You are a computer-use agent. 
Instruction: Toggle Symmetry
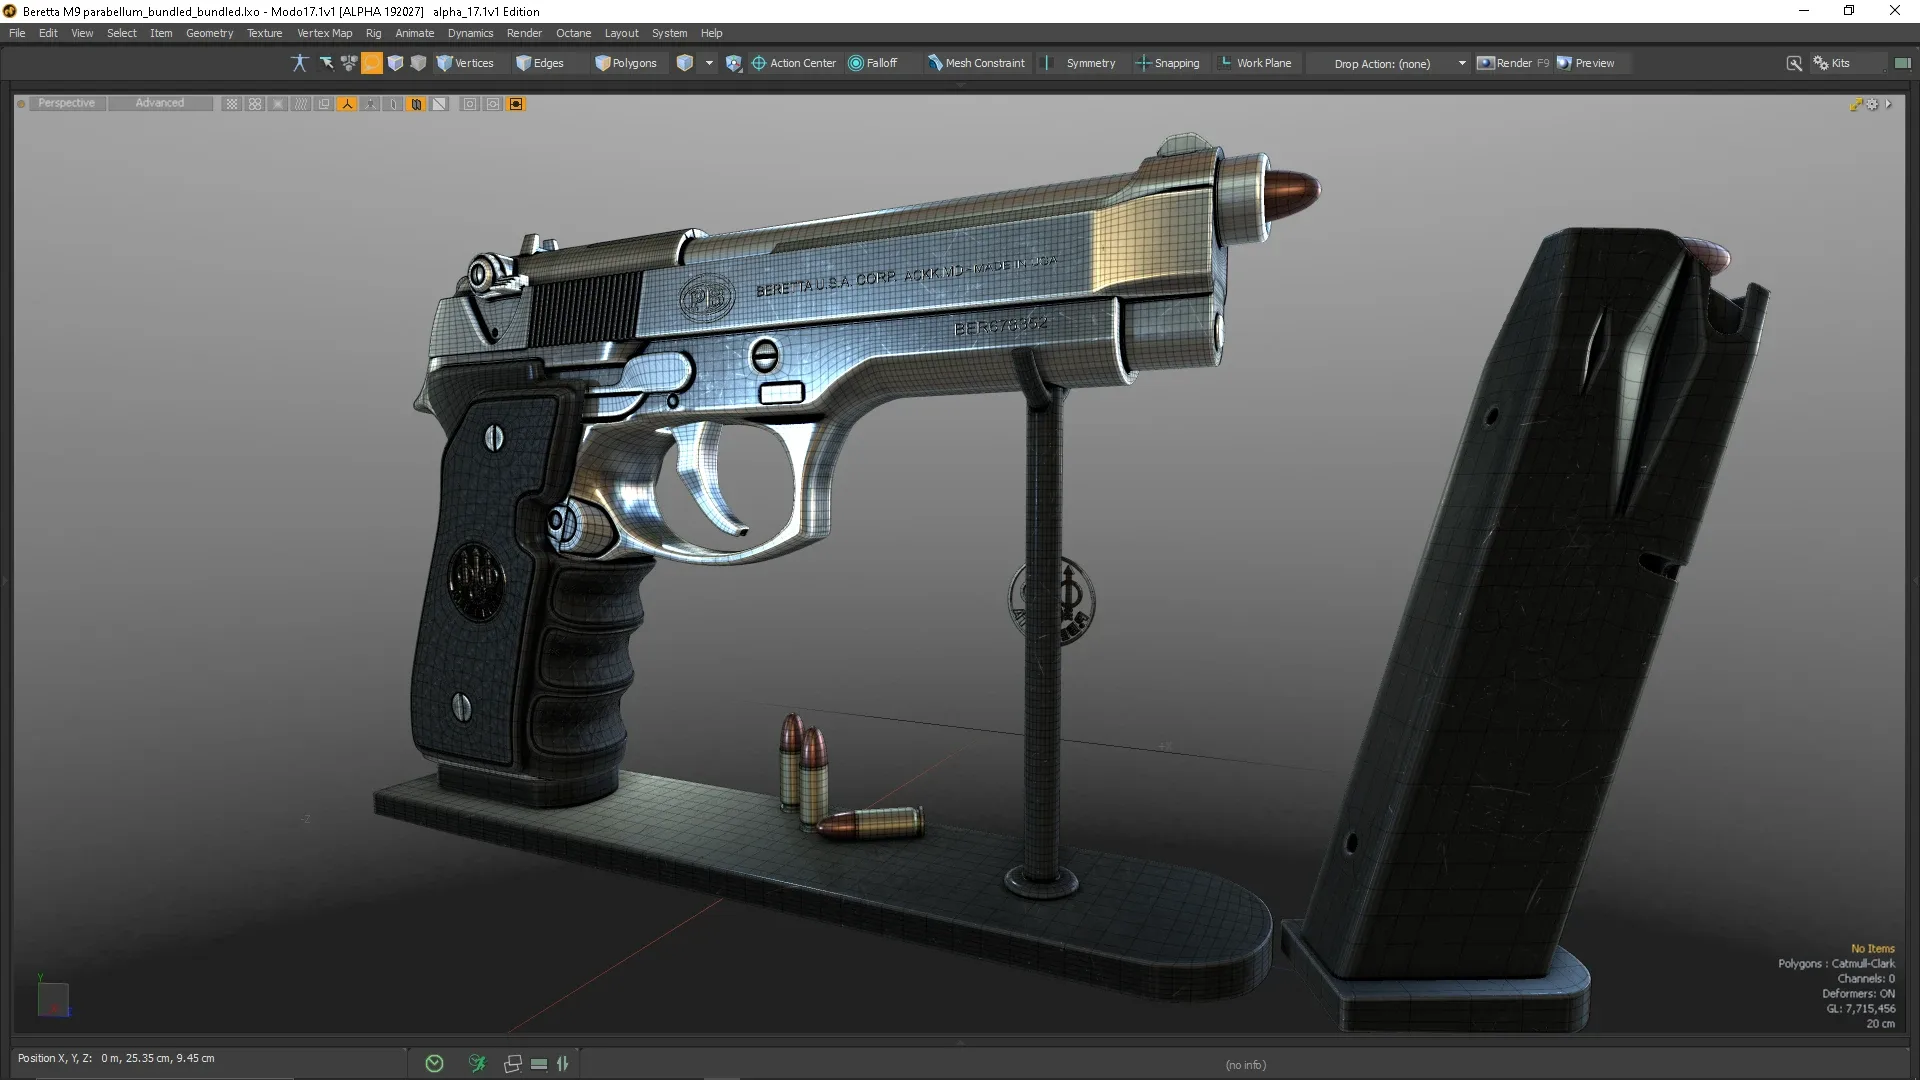[1090, 63]
